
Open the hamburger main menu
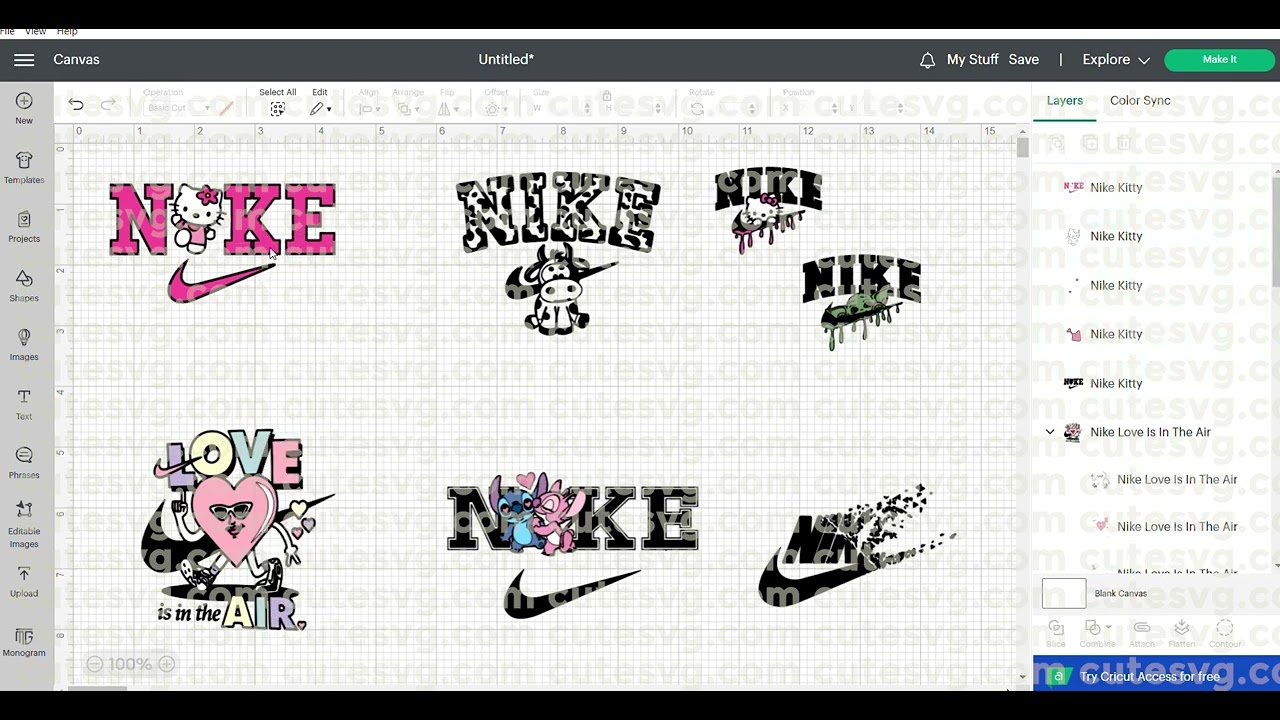click(24, 60)
